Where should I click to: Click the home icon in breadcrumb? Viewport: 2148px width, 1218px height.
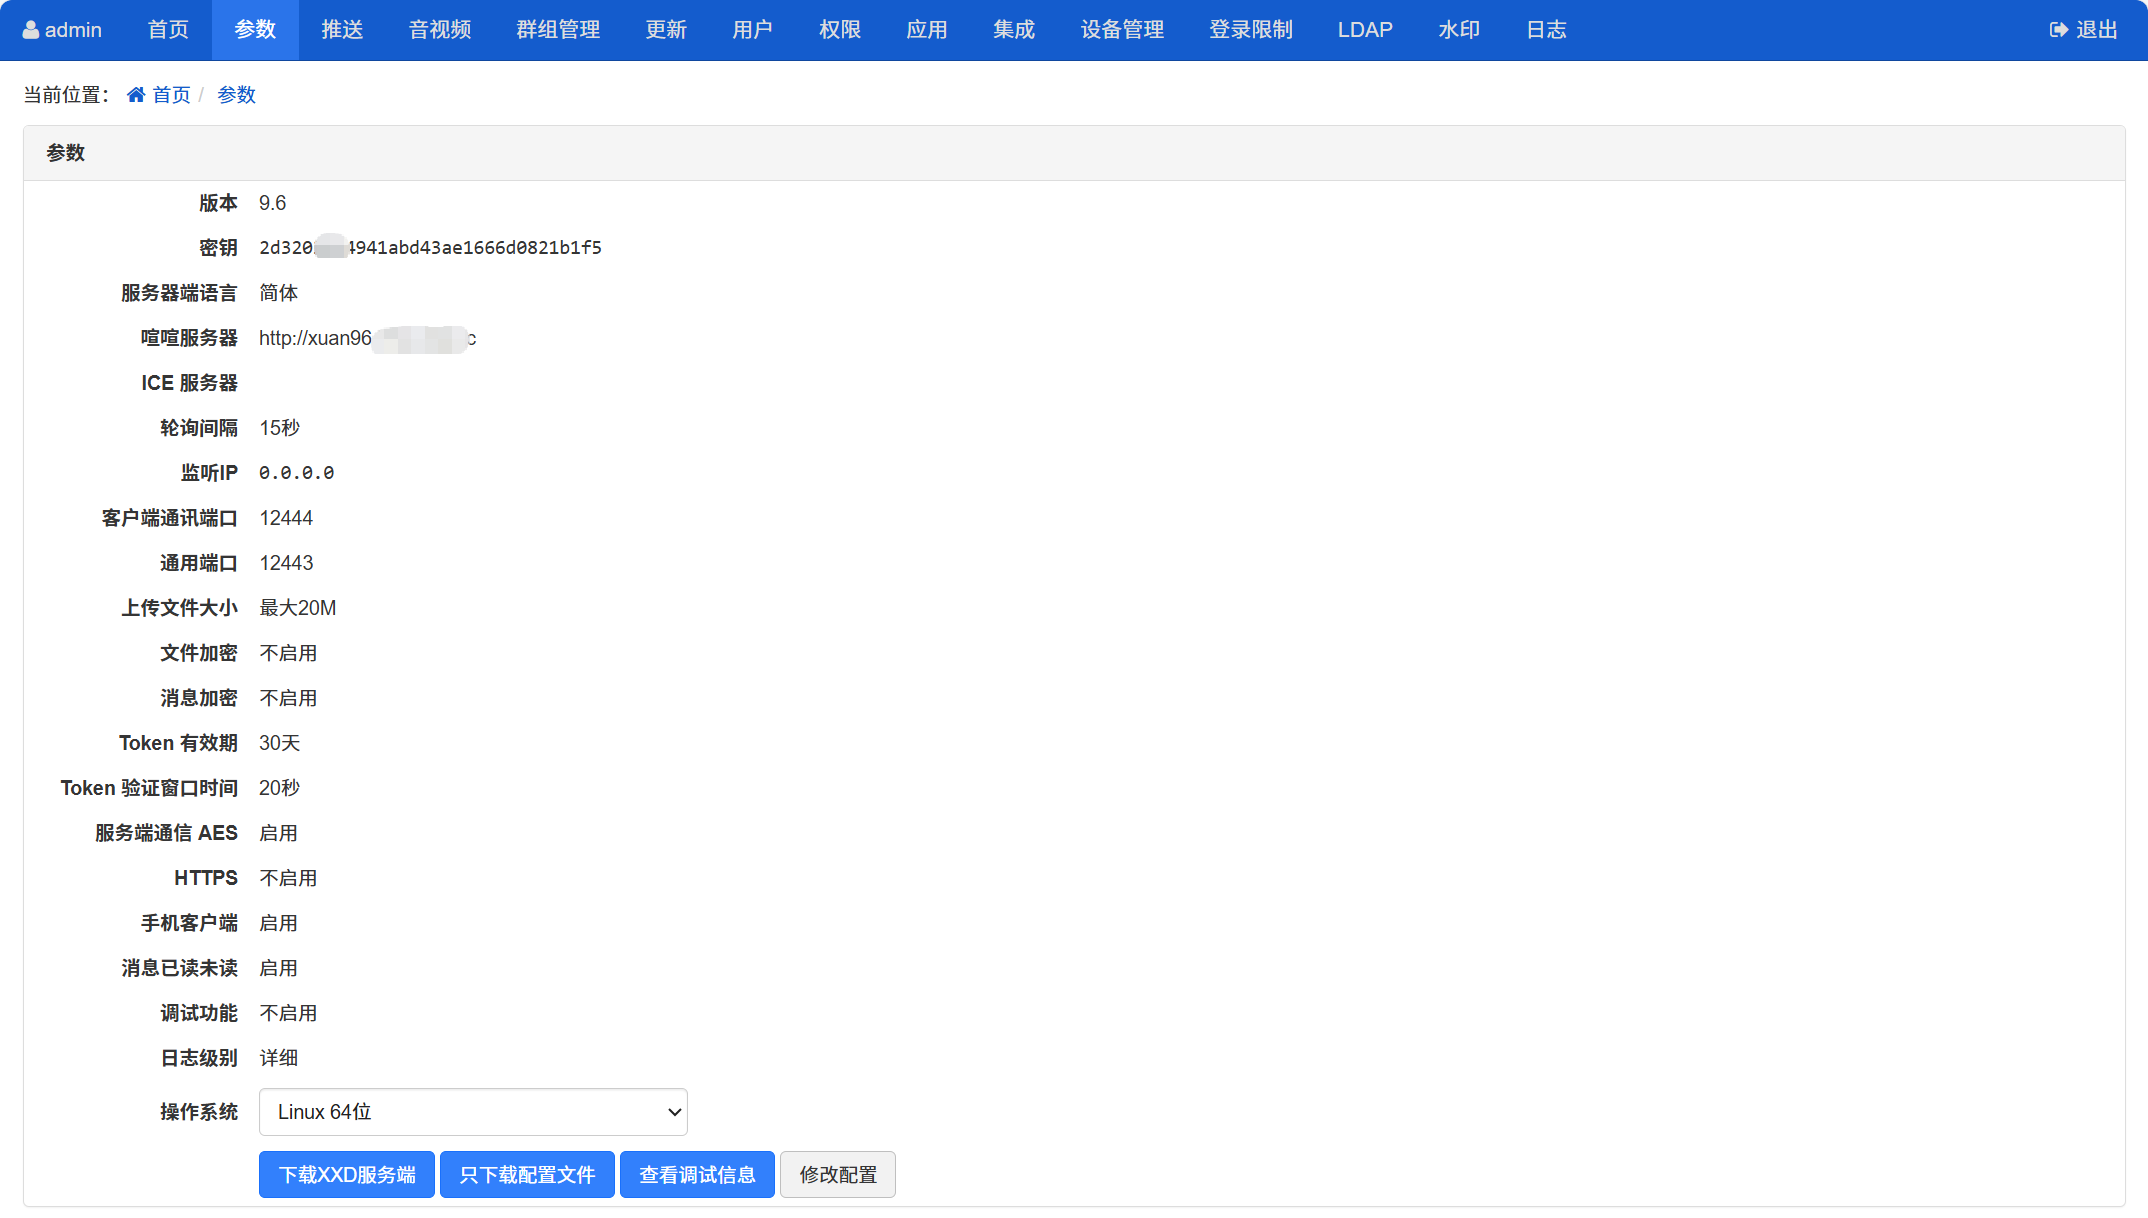[136, 95]
